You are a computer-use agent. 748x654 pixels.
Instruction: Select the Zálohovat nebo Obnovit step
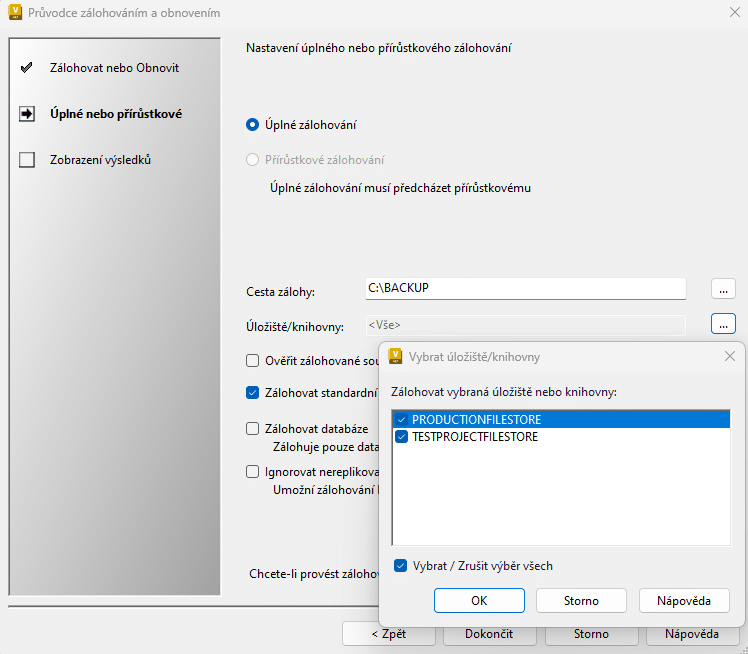tap(114, 68)
